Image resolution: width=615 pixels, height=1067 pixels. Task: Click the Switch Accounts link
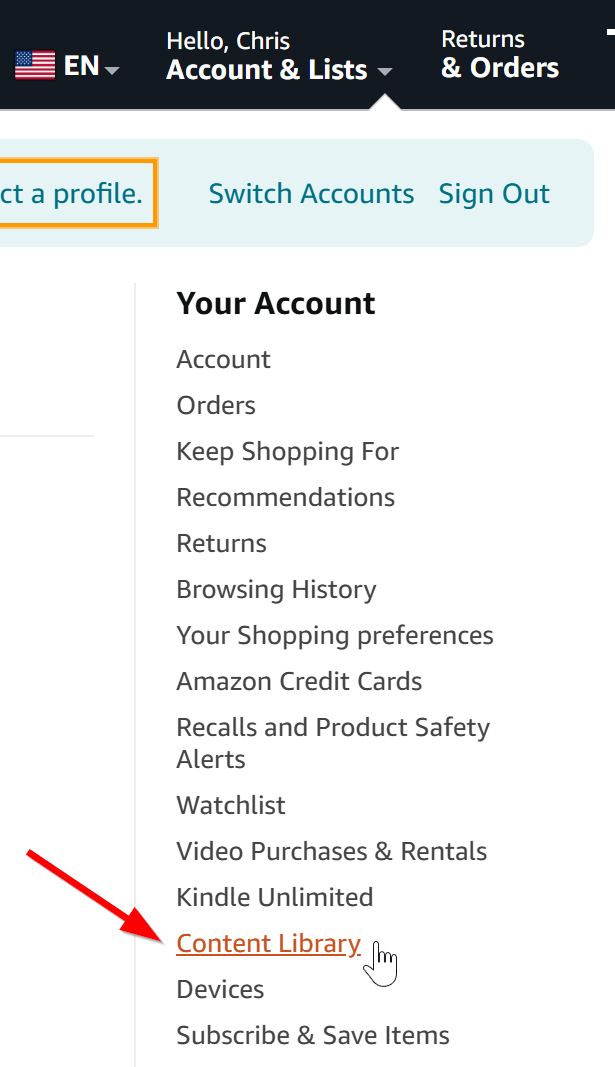click(x=311, y=193)
